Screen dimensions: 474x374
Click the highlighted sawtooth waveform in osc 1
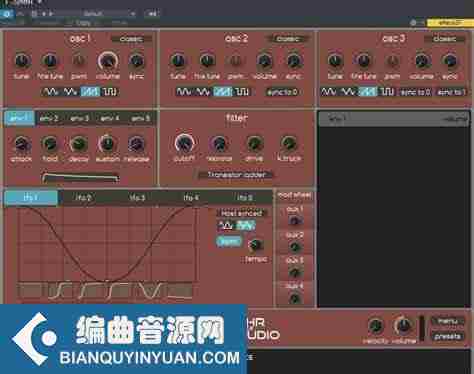90,92
